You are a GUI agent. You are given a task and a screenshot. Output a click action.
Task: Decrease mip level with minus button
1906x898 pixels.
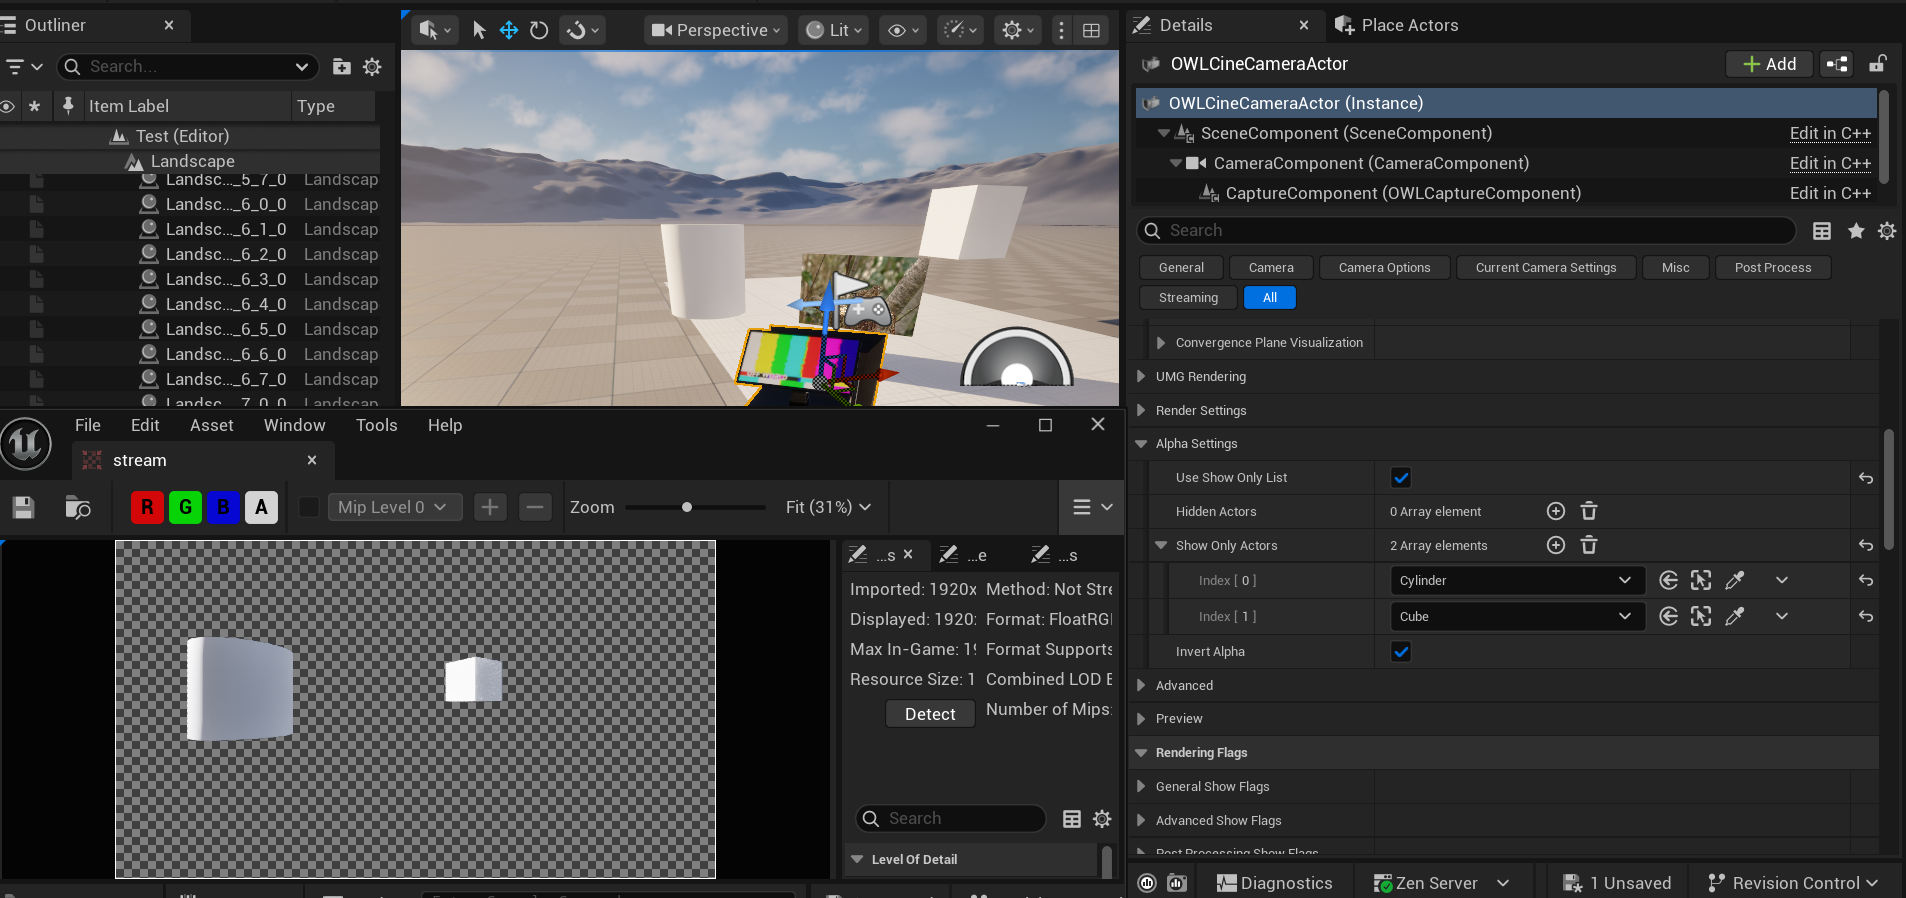coord(536,507)
